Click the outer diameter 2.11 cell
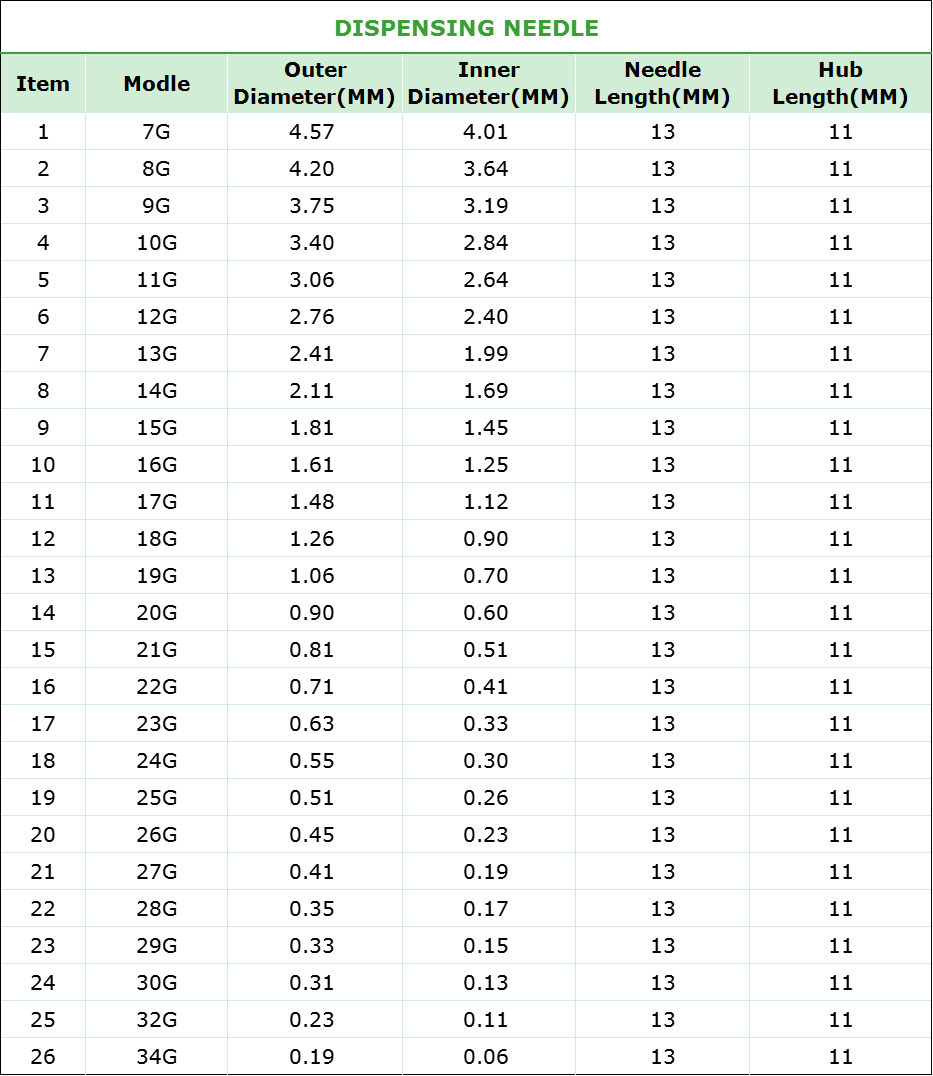Screen dimensions: 933x1076 tap(312, 391)
